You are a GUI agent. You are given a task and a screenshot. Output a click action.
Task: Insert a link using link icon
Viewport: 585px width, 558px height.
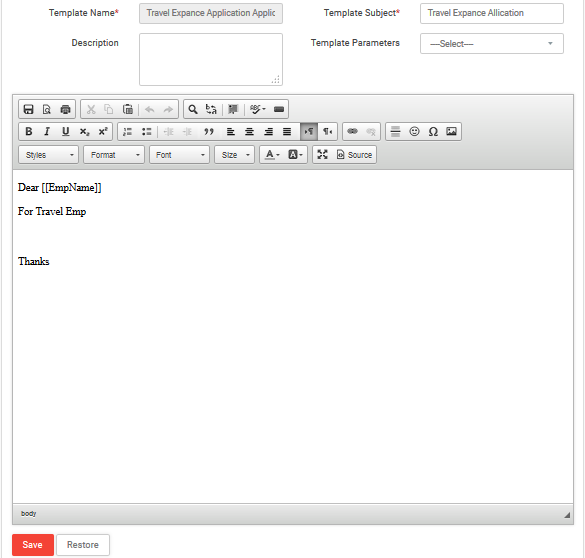click(x=352, y=131)
